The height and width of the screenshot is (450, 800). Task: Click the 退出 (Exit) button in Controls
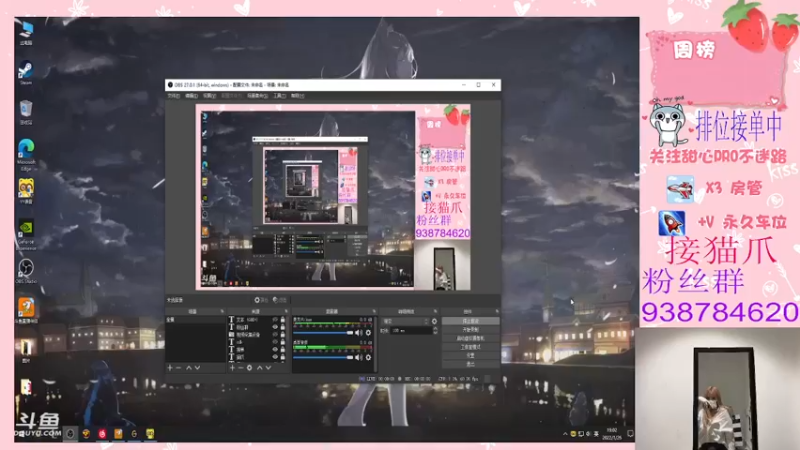pos(471,364)
